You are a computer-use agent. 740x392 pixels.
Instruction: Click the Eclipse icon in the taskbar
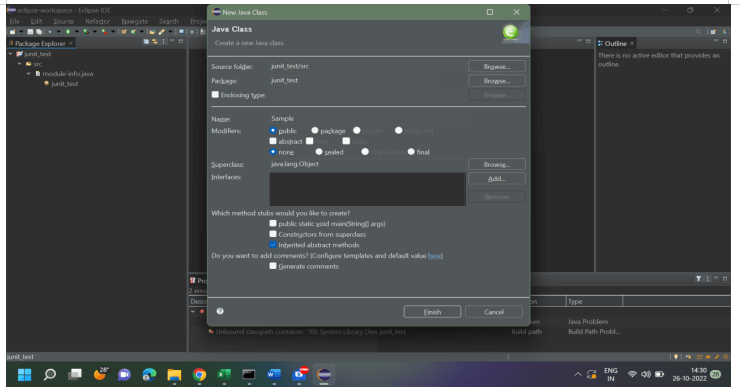pos(324,375)
